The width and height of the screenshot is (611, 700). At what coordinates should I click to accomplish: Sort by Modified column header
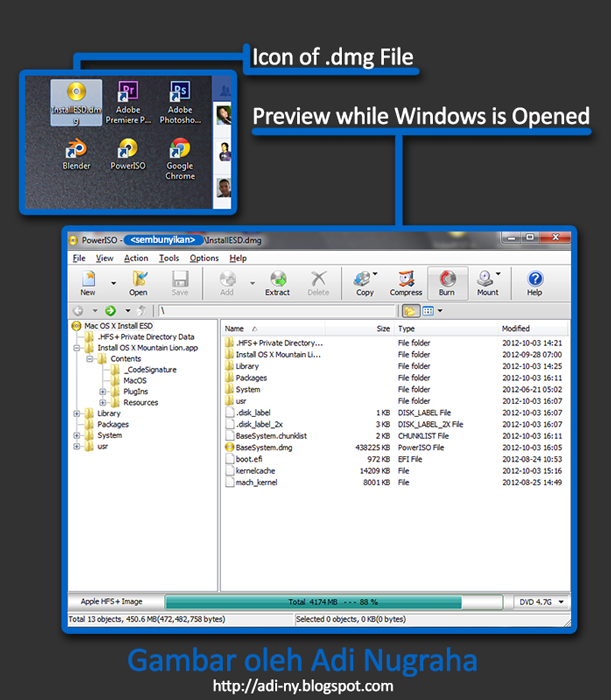(533, 329)
